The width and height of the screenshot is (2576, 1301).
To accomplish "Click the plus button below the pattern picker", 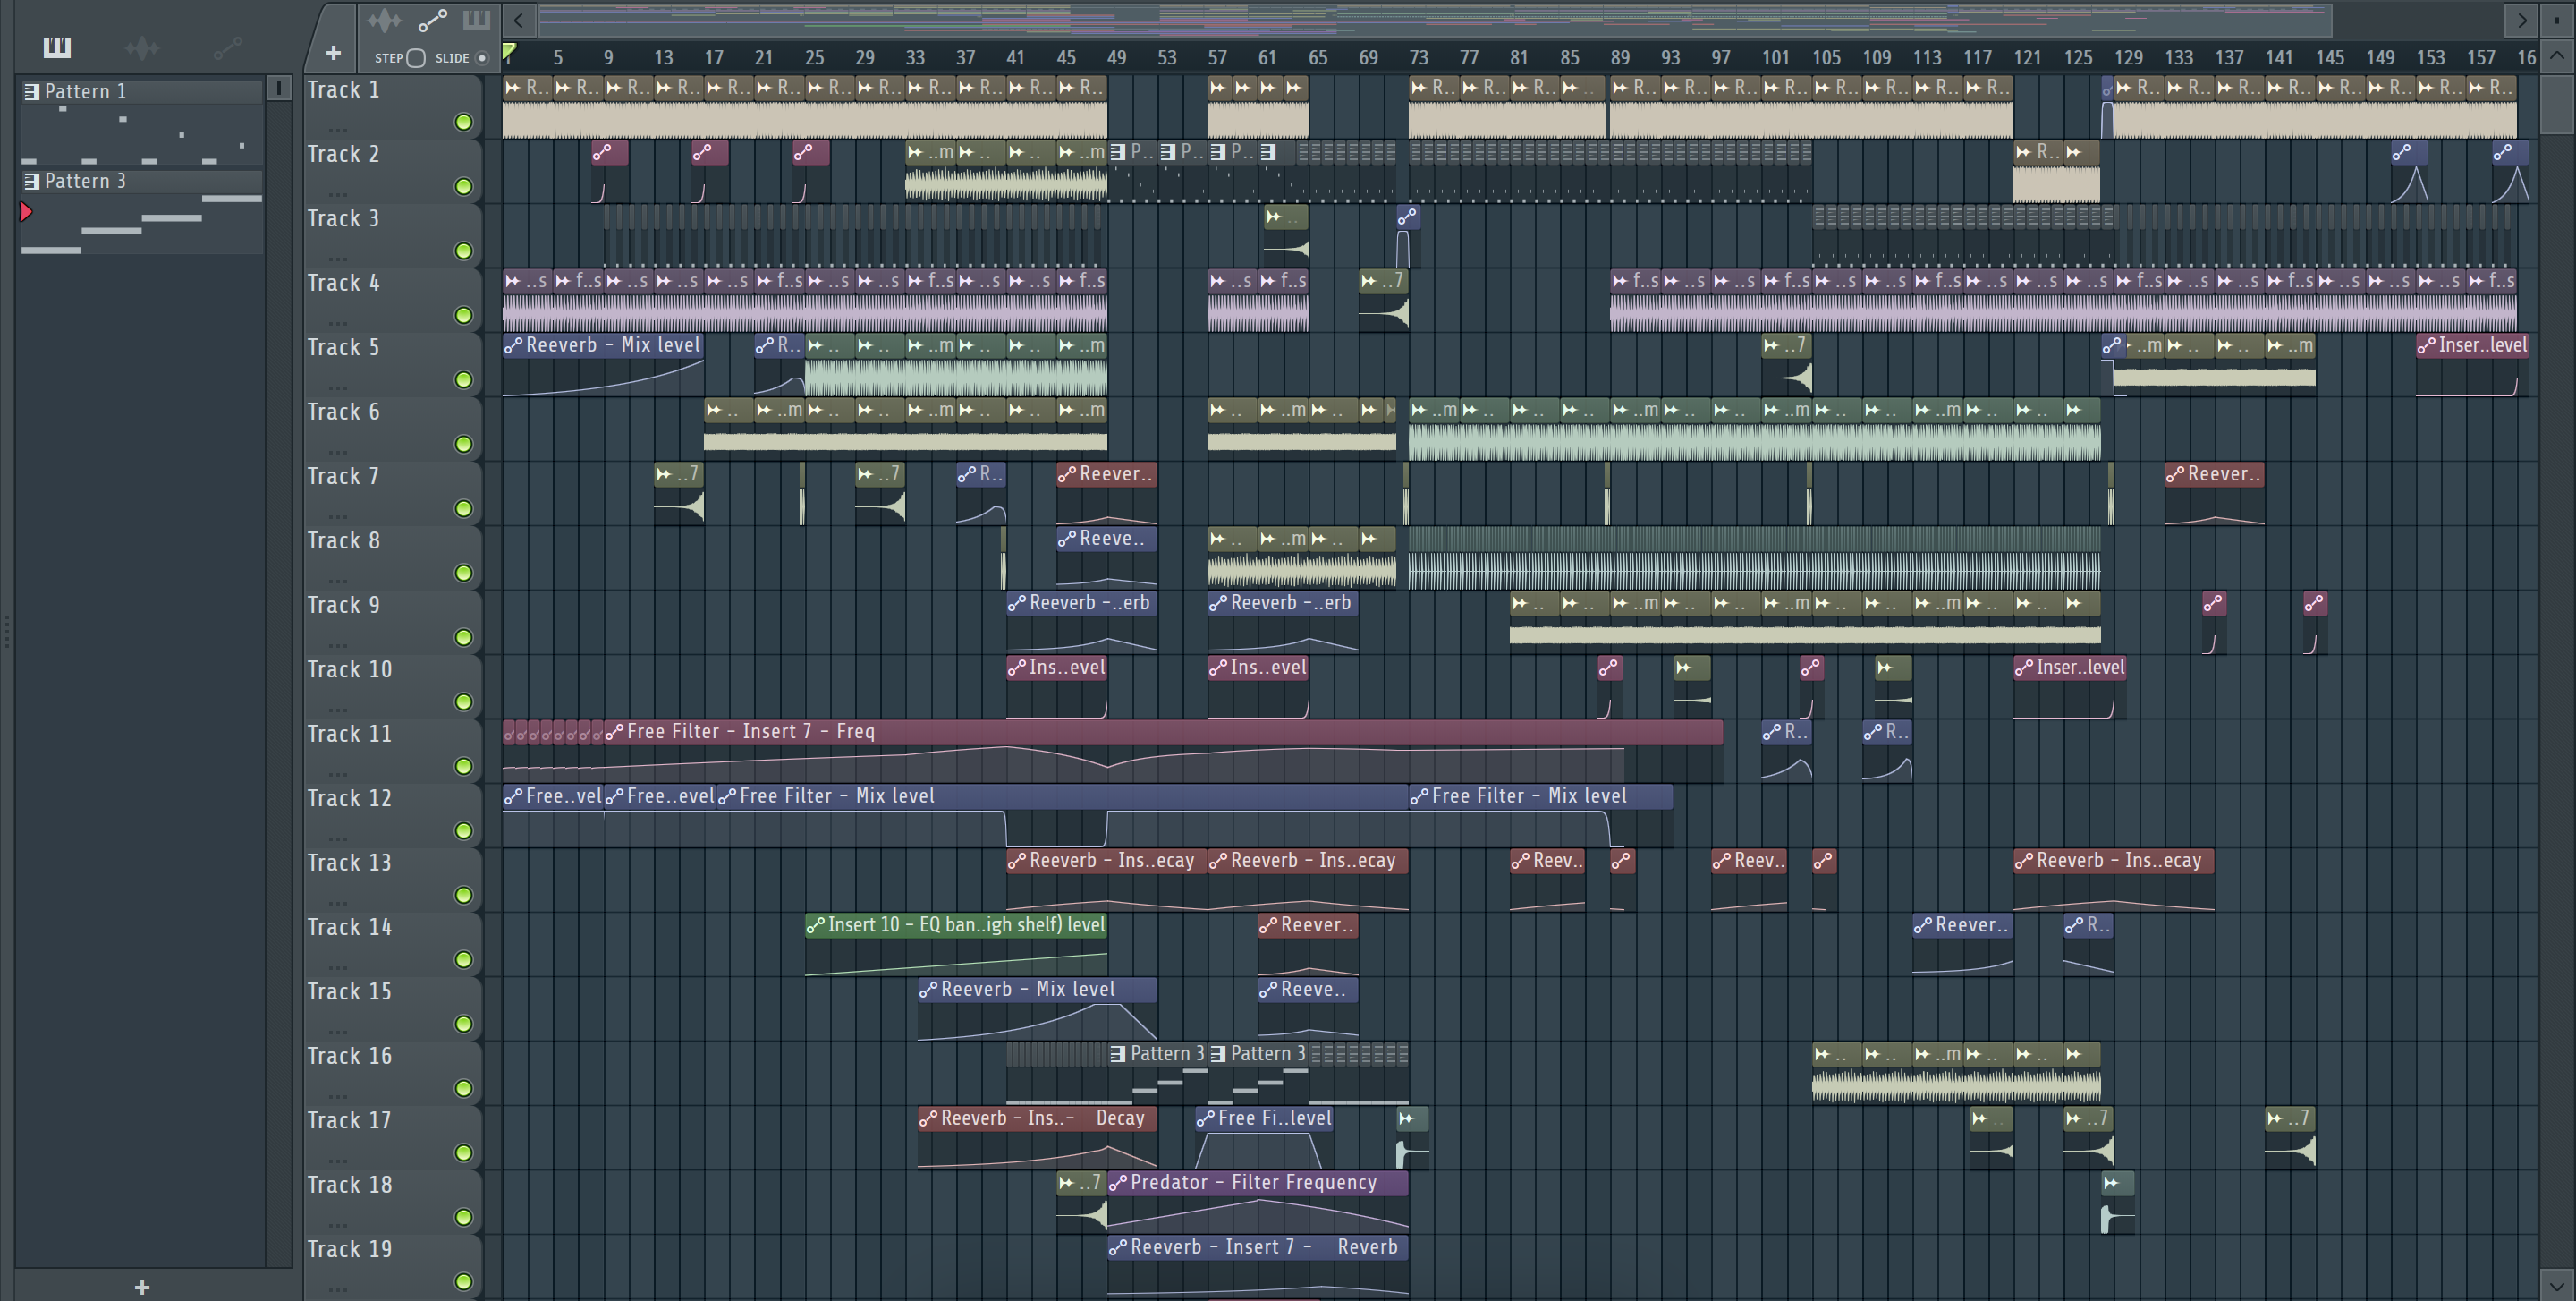I will (142, 1287).
